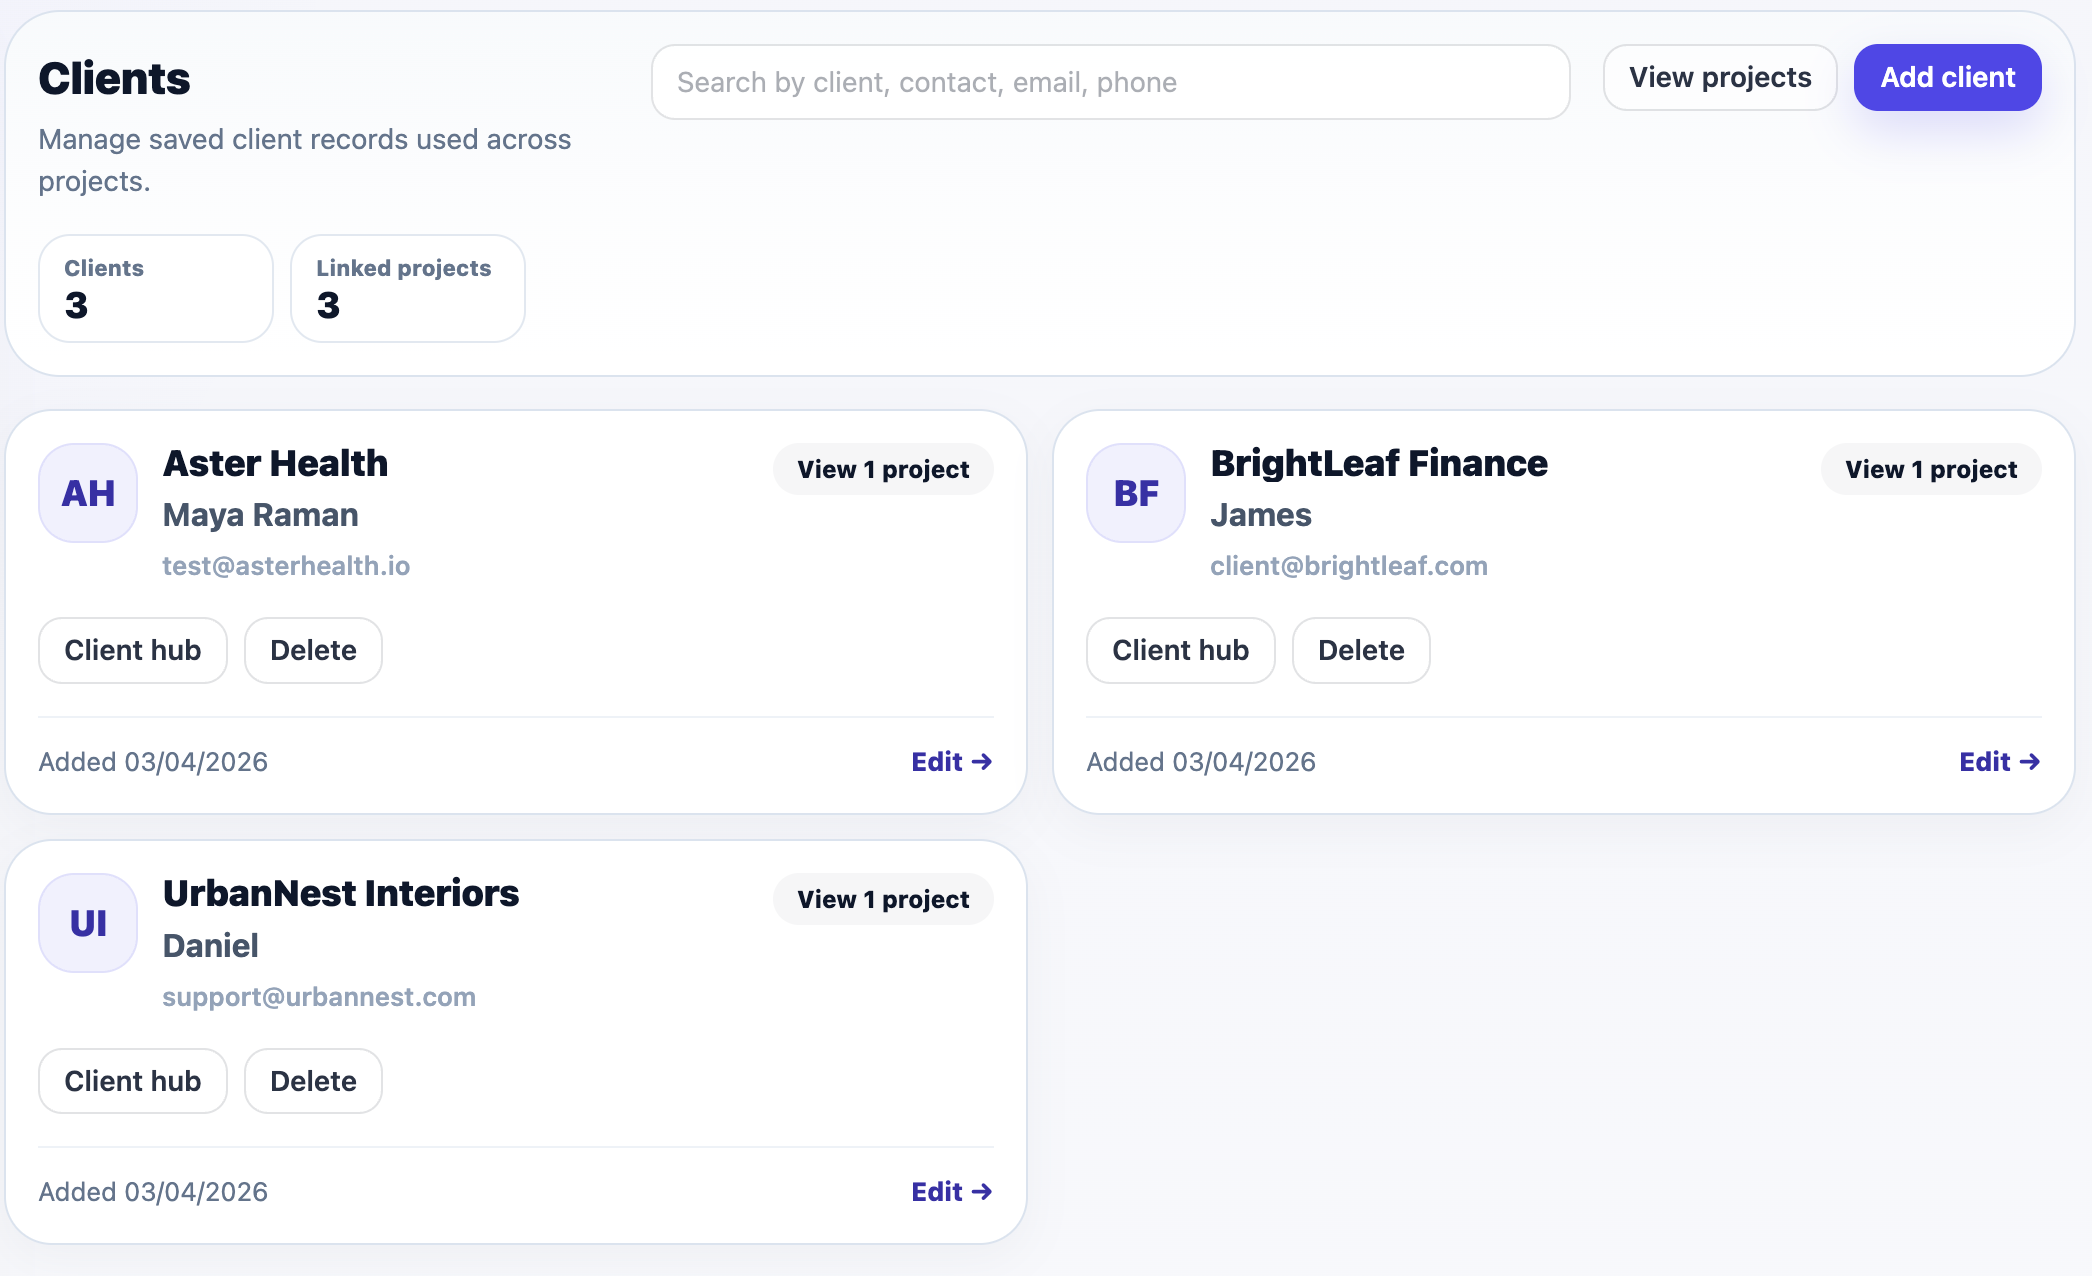View 1 project for BrightLeaf Finance
Image resolution: width=2092 pixels, height=1276 pixels.
(x=1931, y=469)
